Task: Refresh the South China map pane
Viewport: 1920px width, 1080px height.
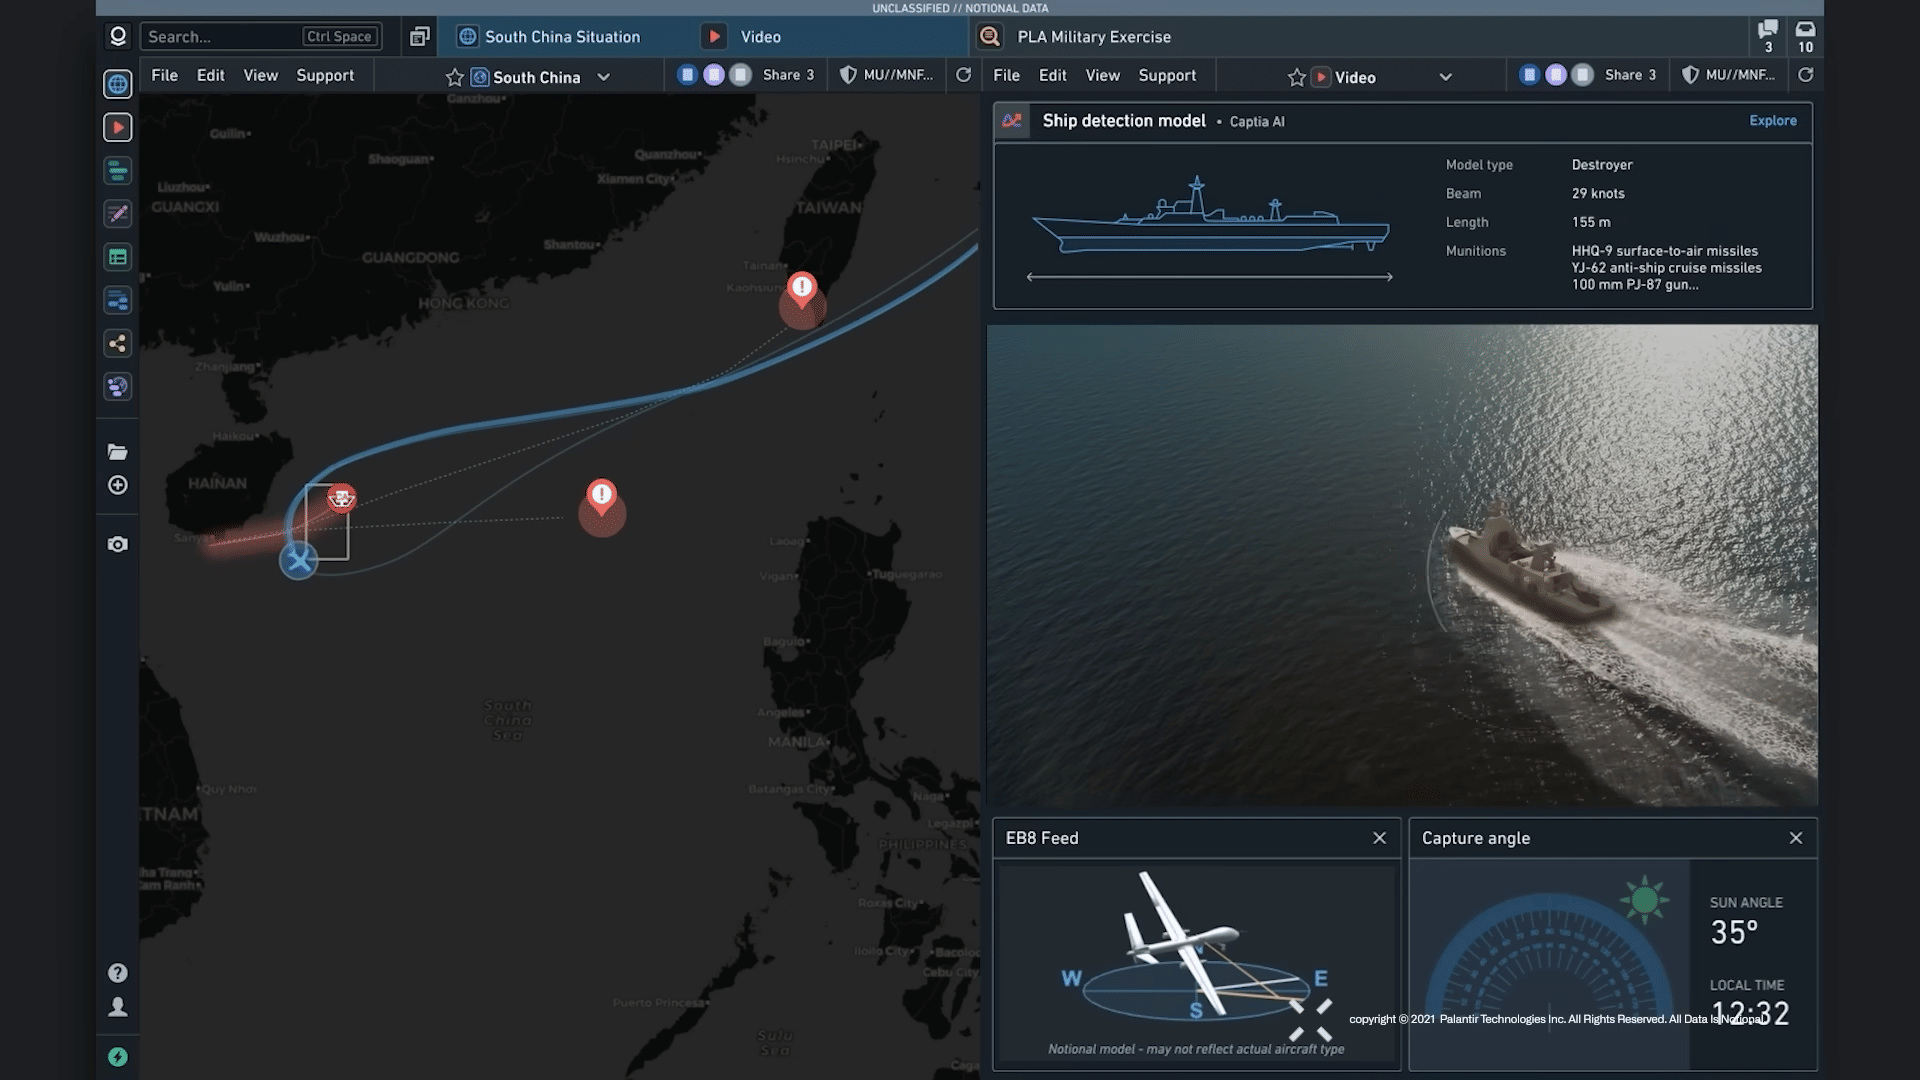Action: tap(963, 75)
